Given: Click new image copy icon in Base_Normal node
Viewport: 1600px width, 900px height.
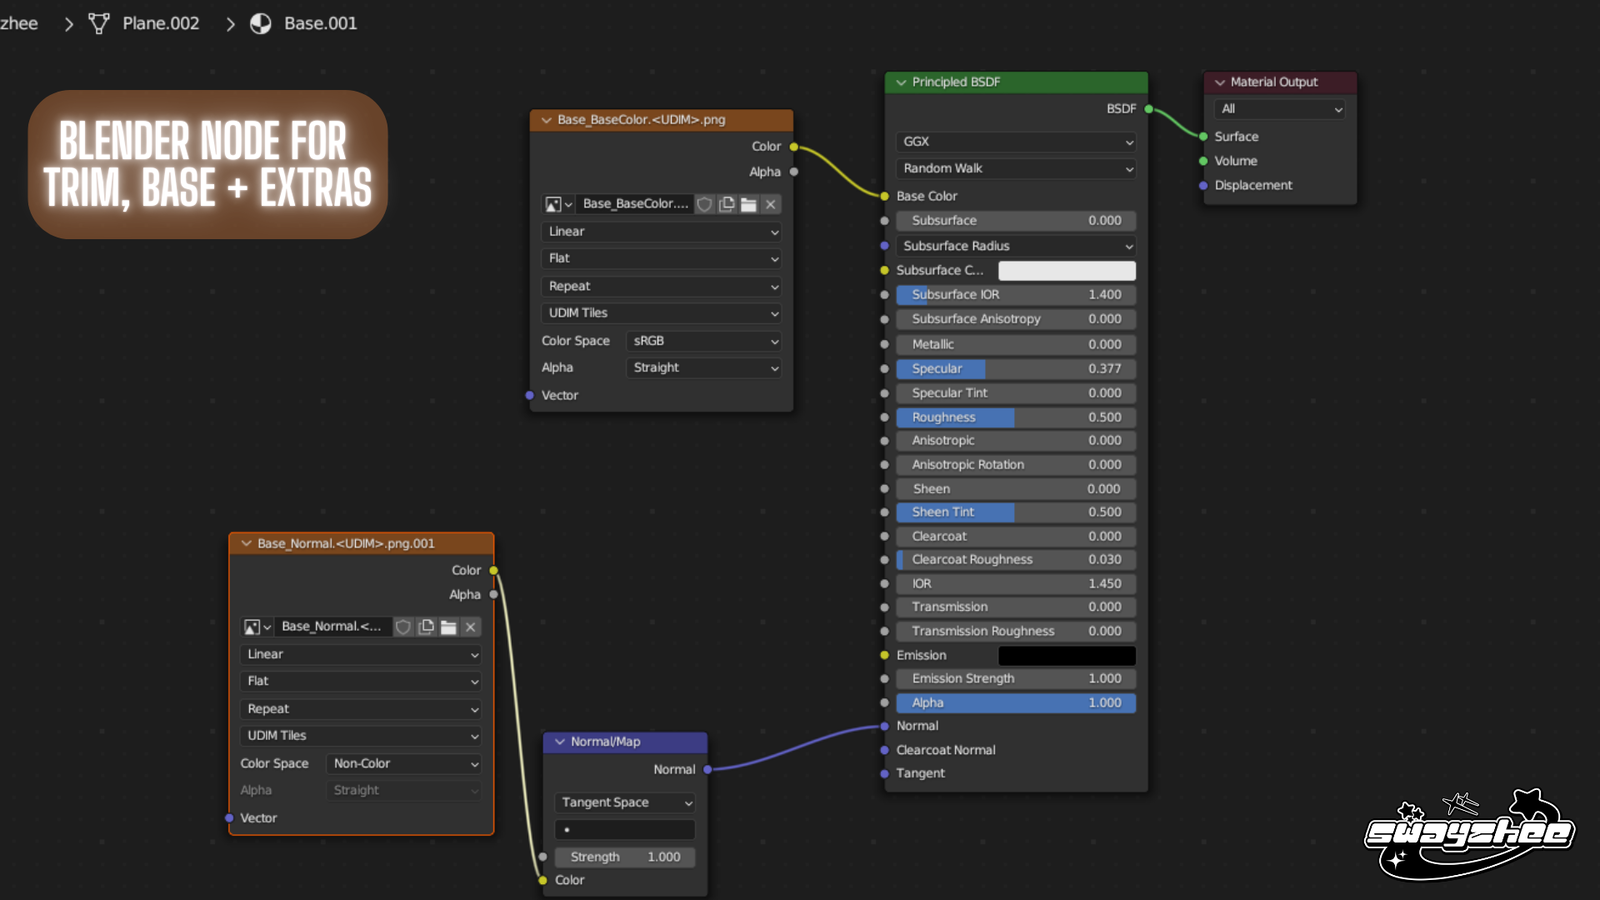Looking at the screenshot, I should point(426,627).
